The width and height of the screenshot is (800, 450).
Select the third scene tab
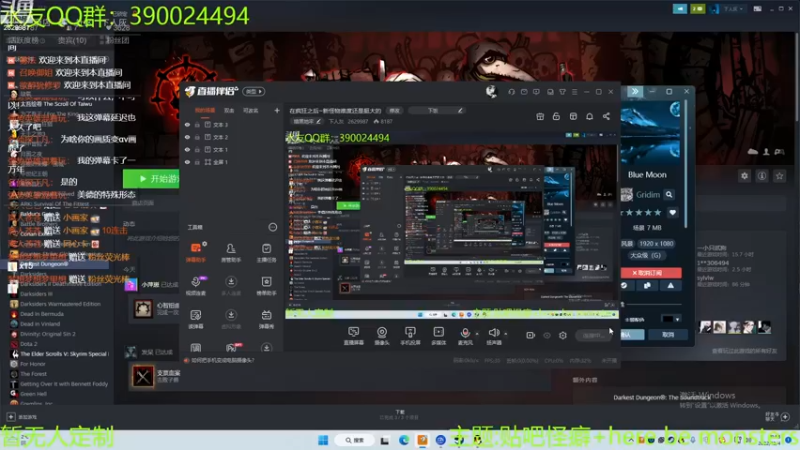coord(250,110)
